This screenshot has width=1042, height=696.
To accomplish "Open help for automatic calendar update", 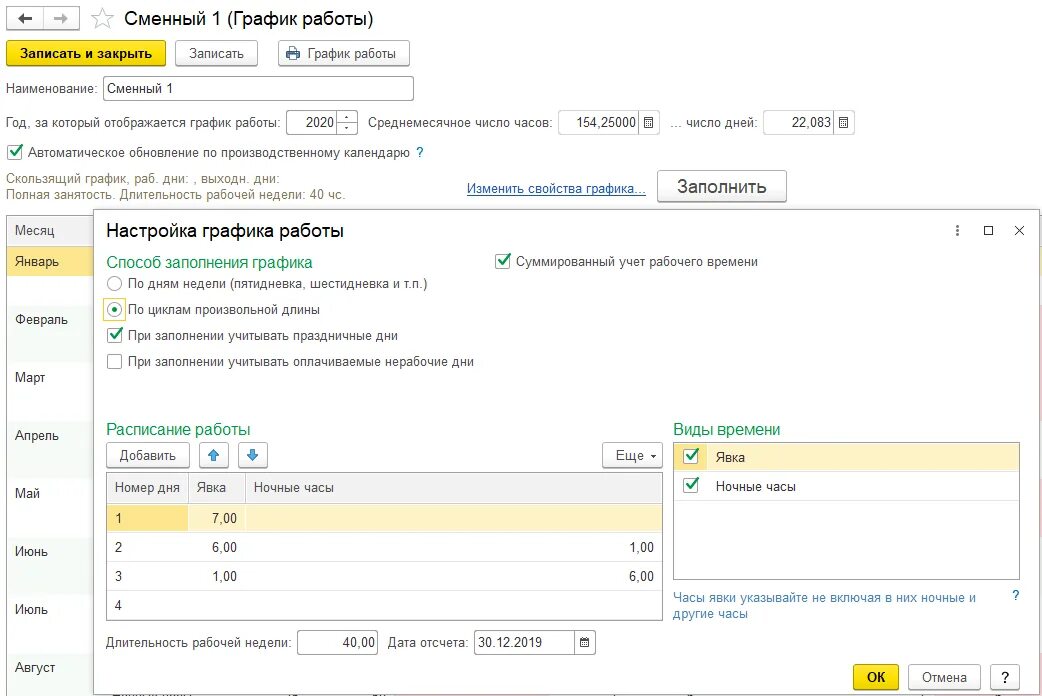I will click(419, 152).
